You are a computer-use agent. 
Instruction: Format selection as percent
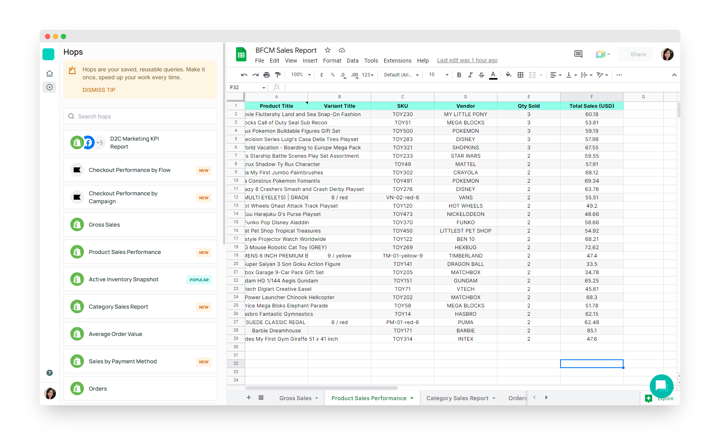(332, 75)
